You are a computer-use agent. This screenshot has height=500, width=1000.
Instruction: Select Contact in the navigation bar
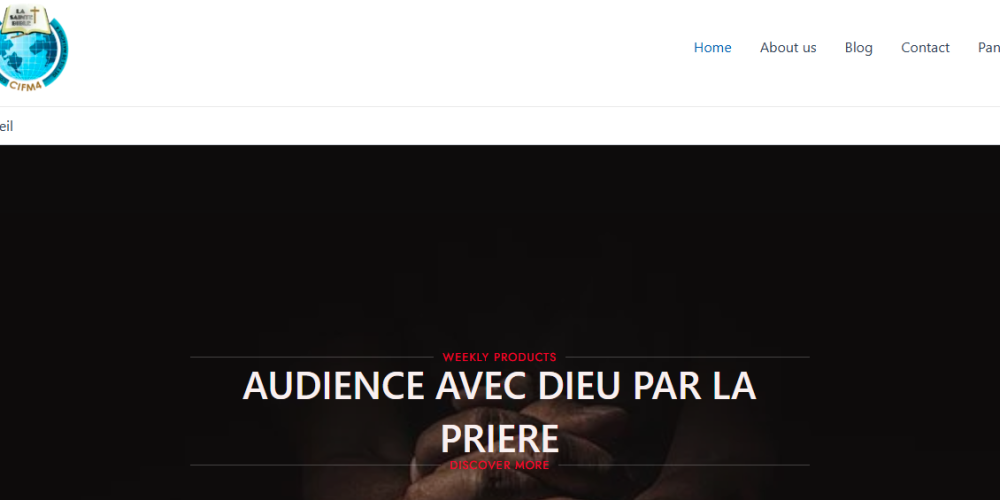coord(925,48)
